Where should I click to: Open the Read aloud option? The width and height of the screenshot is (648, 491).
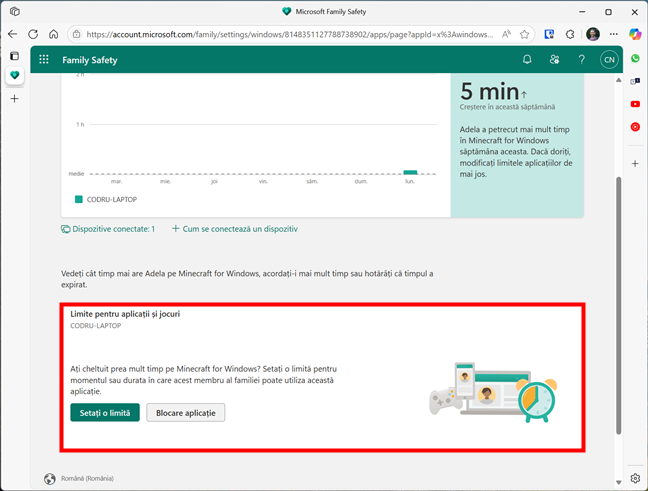click(x=506, y=34)
